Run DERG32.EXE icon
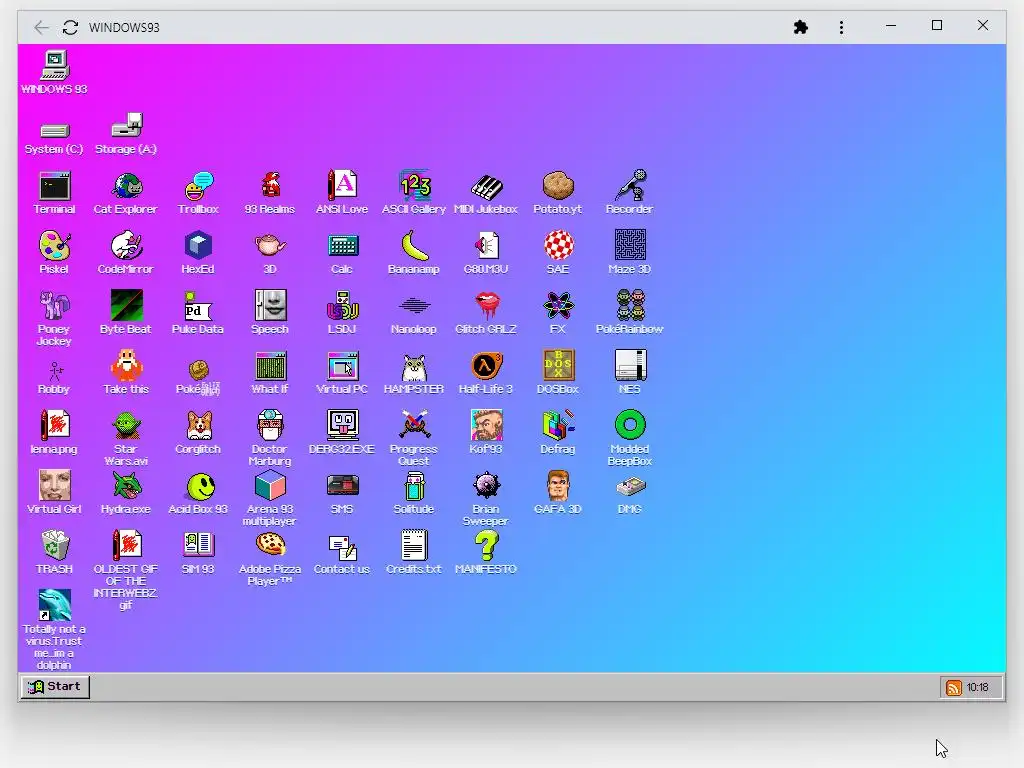1024x768 pixels. click(342, 427)
